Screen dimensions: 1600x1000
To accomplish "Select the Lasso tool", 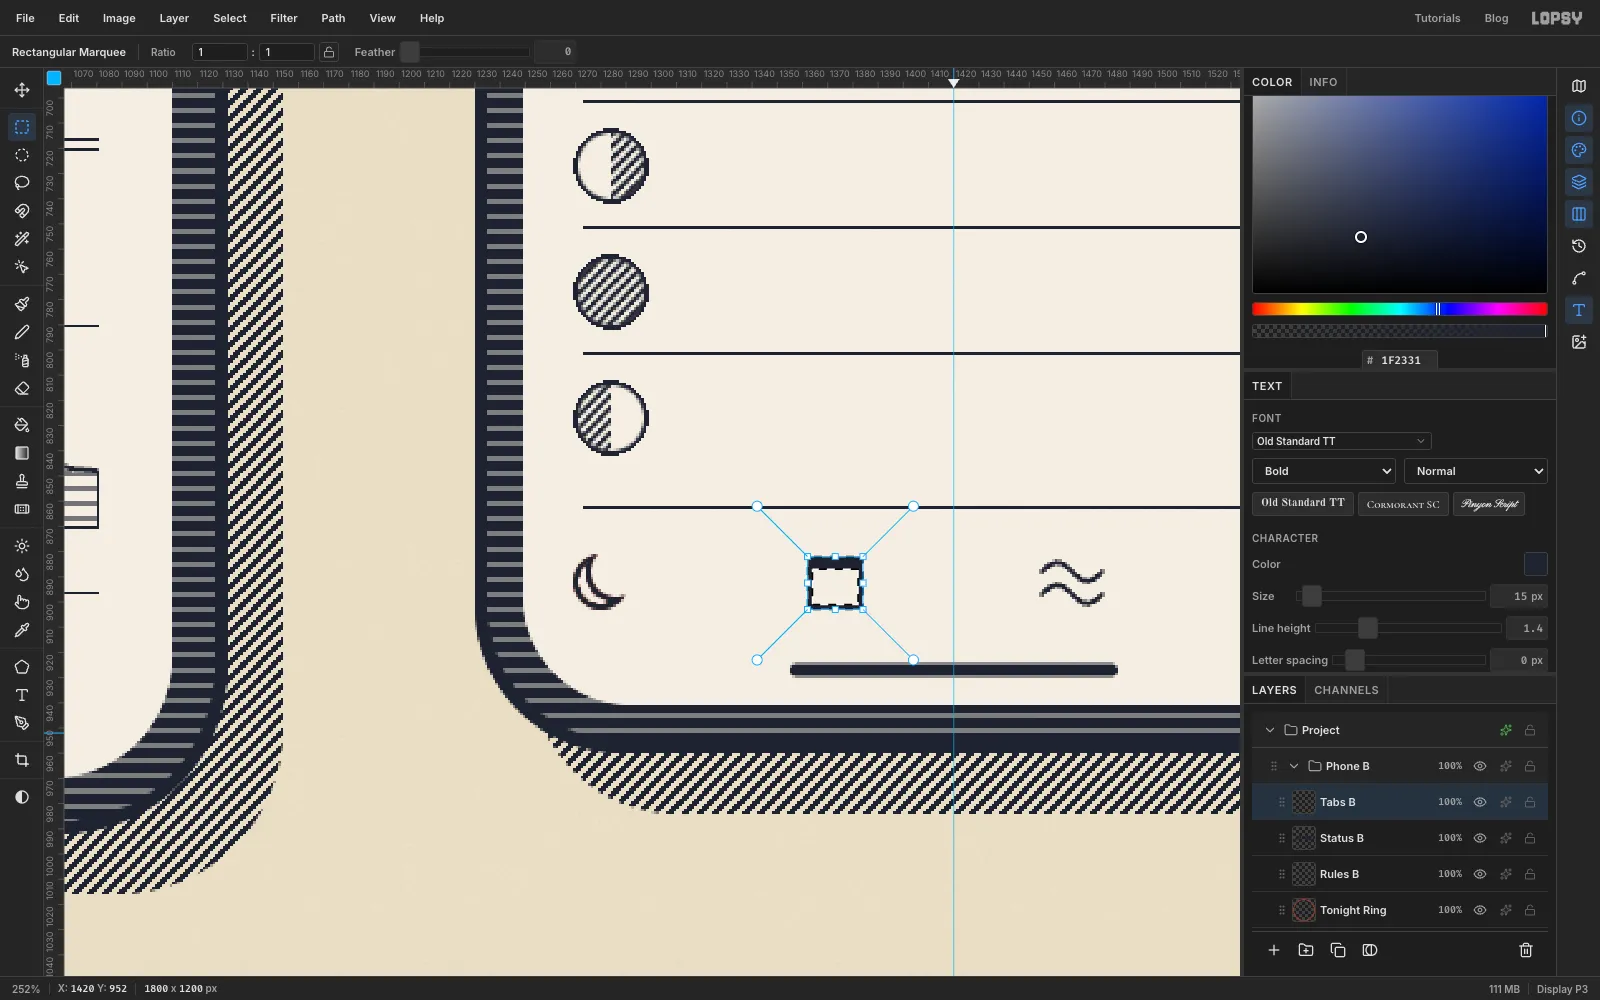I will click(x=22, y=183).
